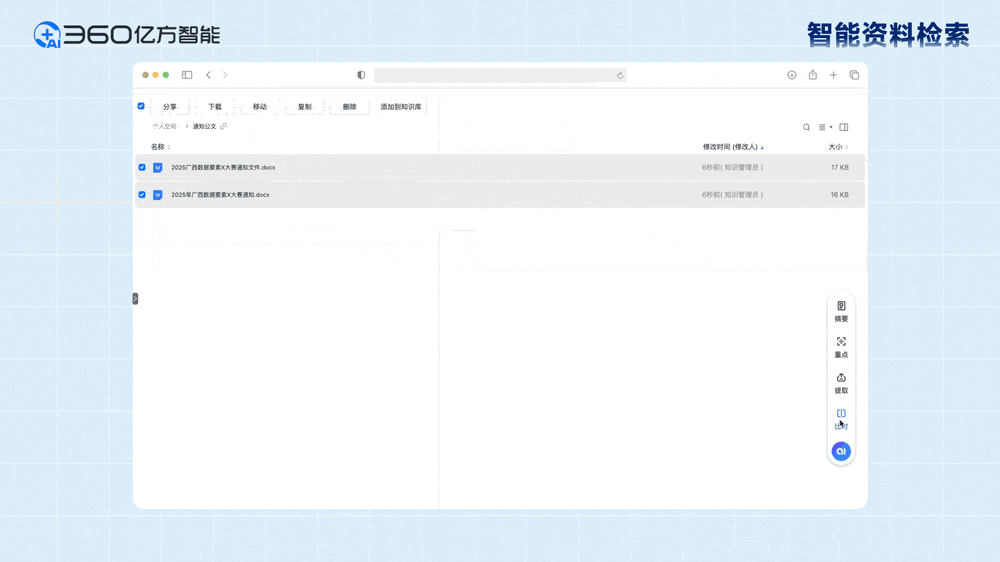Click 个人空间 in the breadcrumb

coord(164,127)
